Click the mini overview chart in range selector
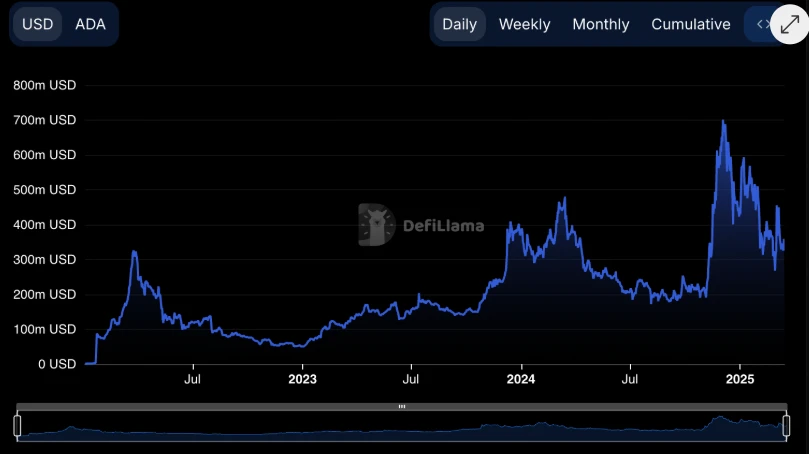Screen dimensions: 809x454 [x=400, y=428]
